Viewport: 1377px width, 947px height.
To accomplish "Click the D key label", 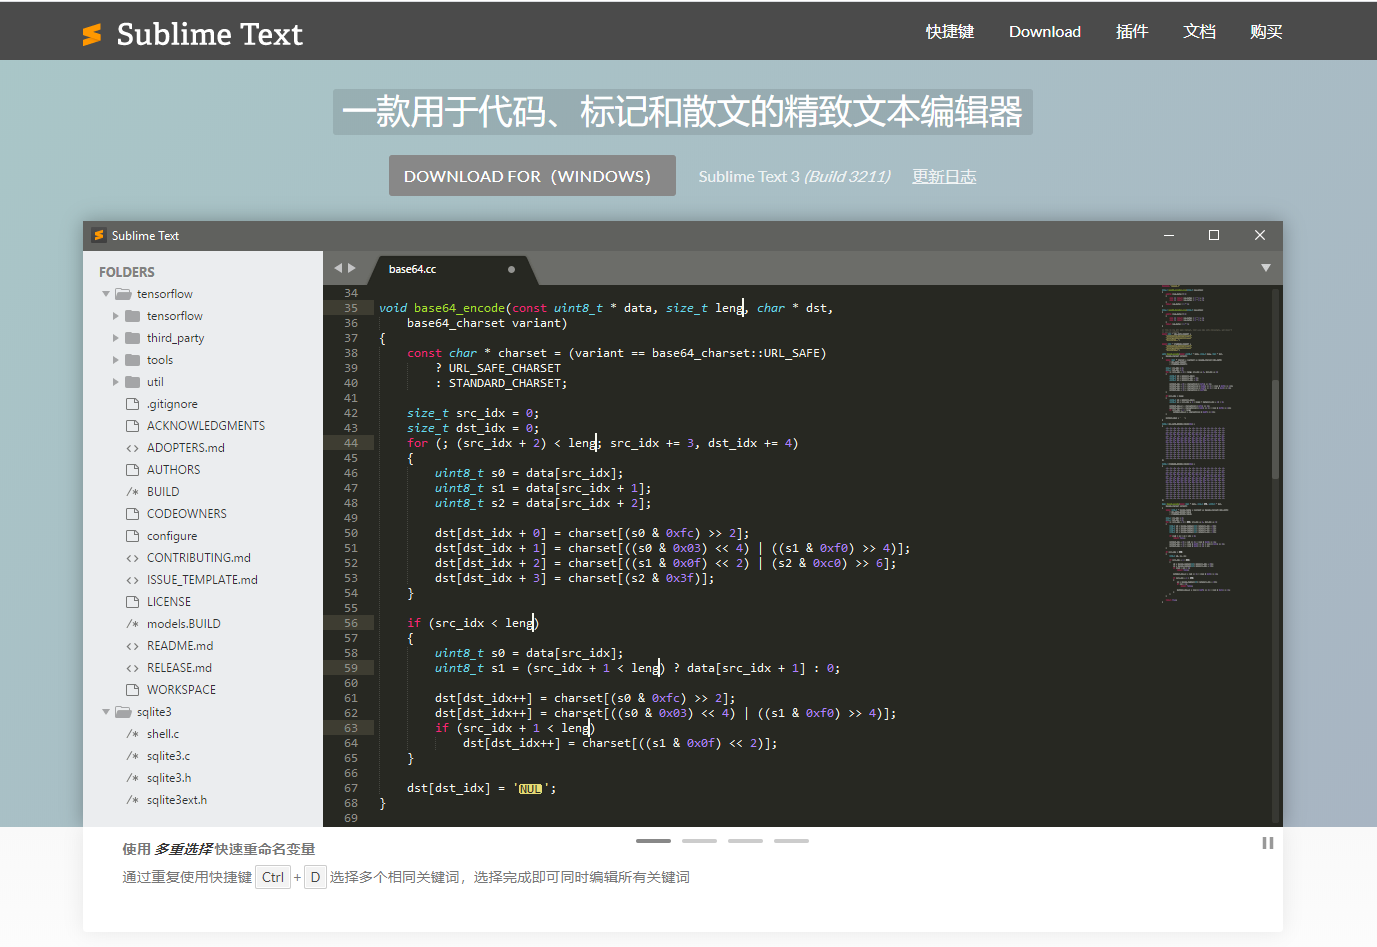I will (315, 877).
